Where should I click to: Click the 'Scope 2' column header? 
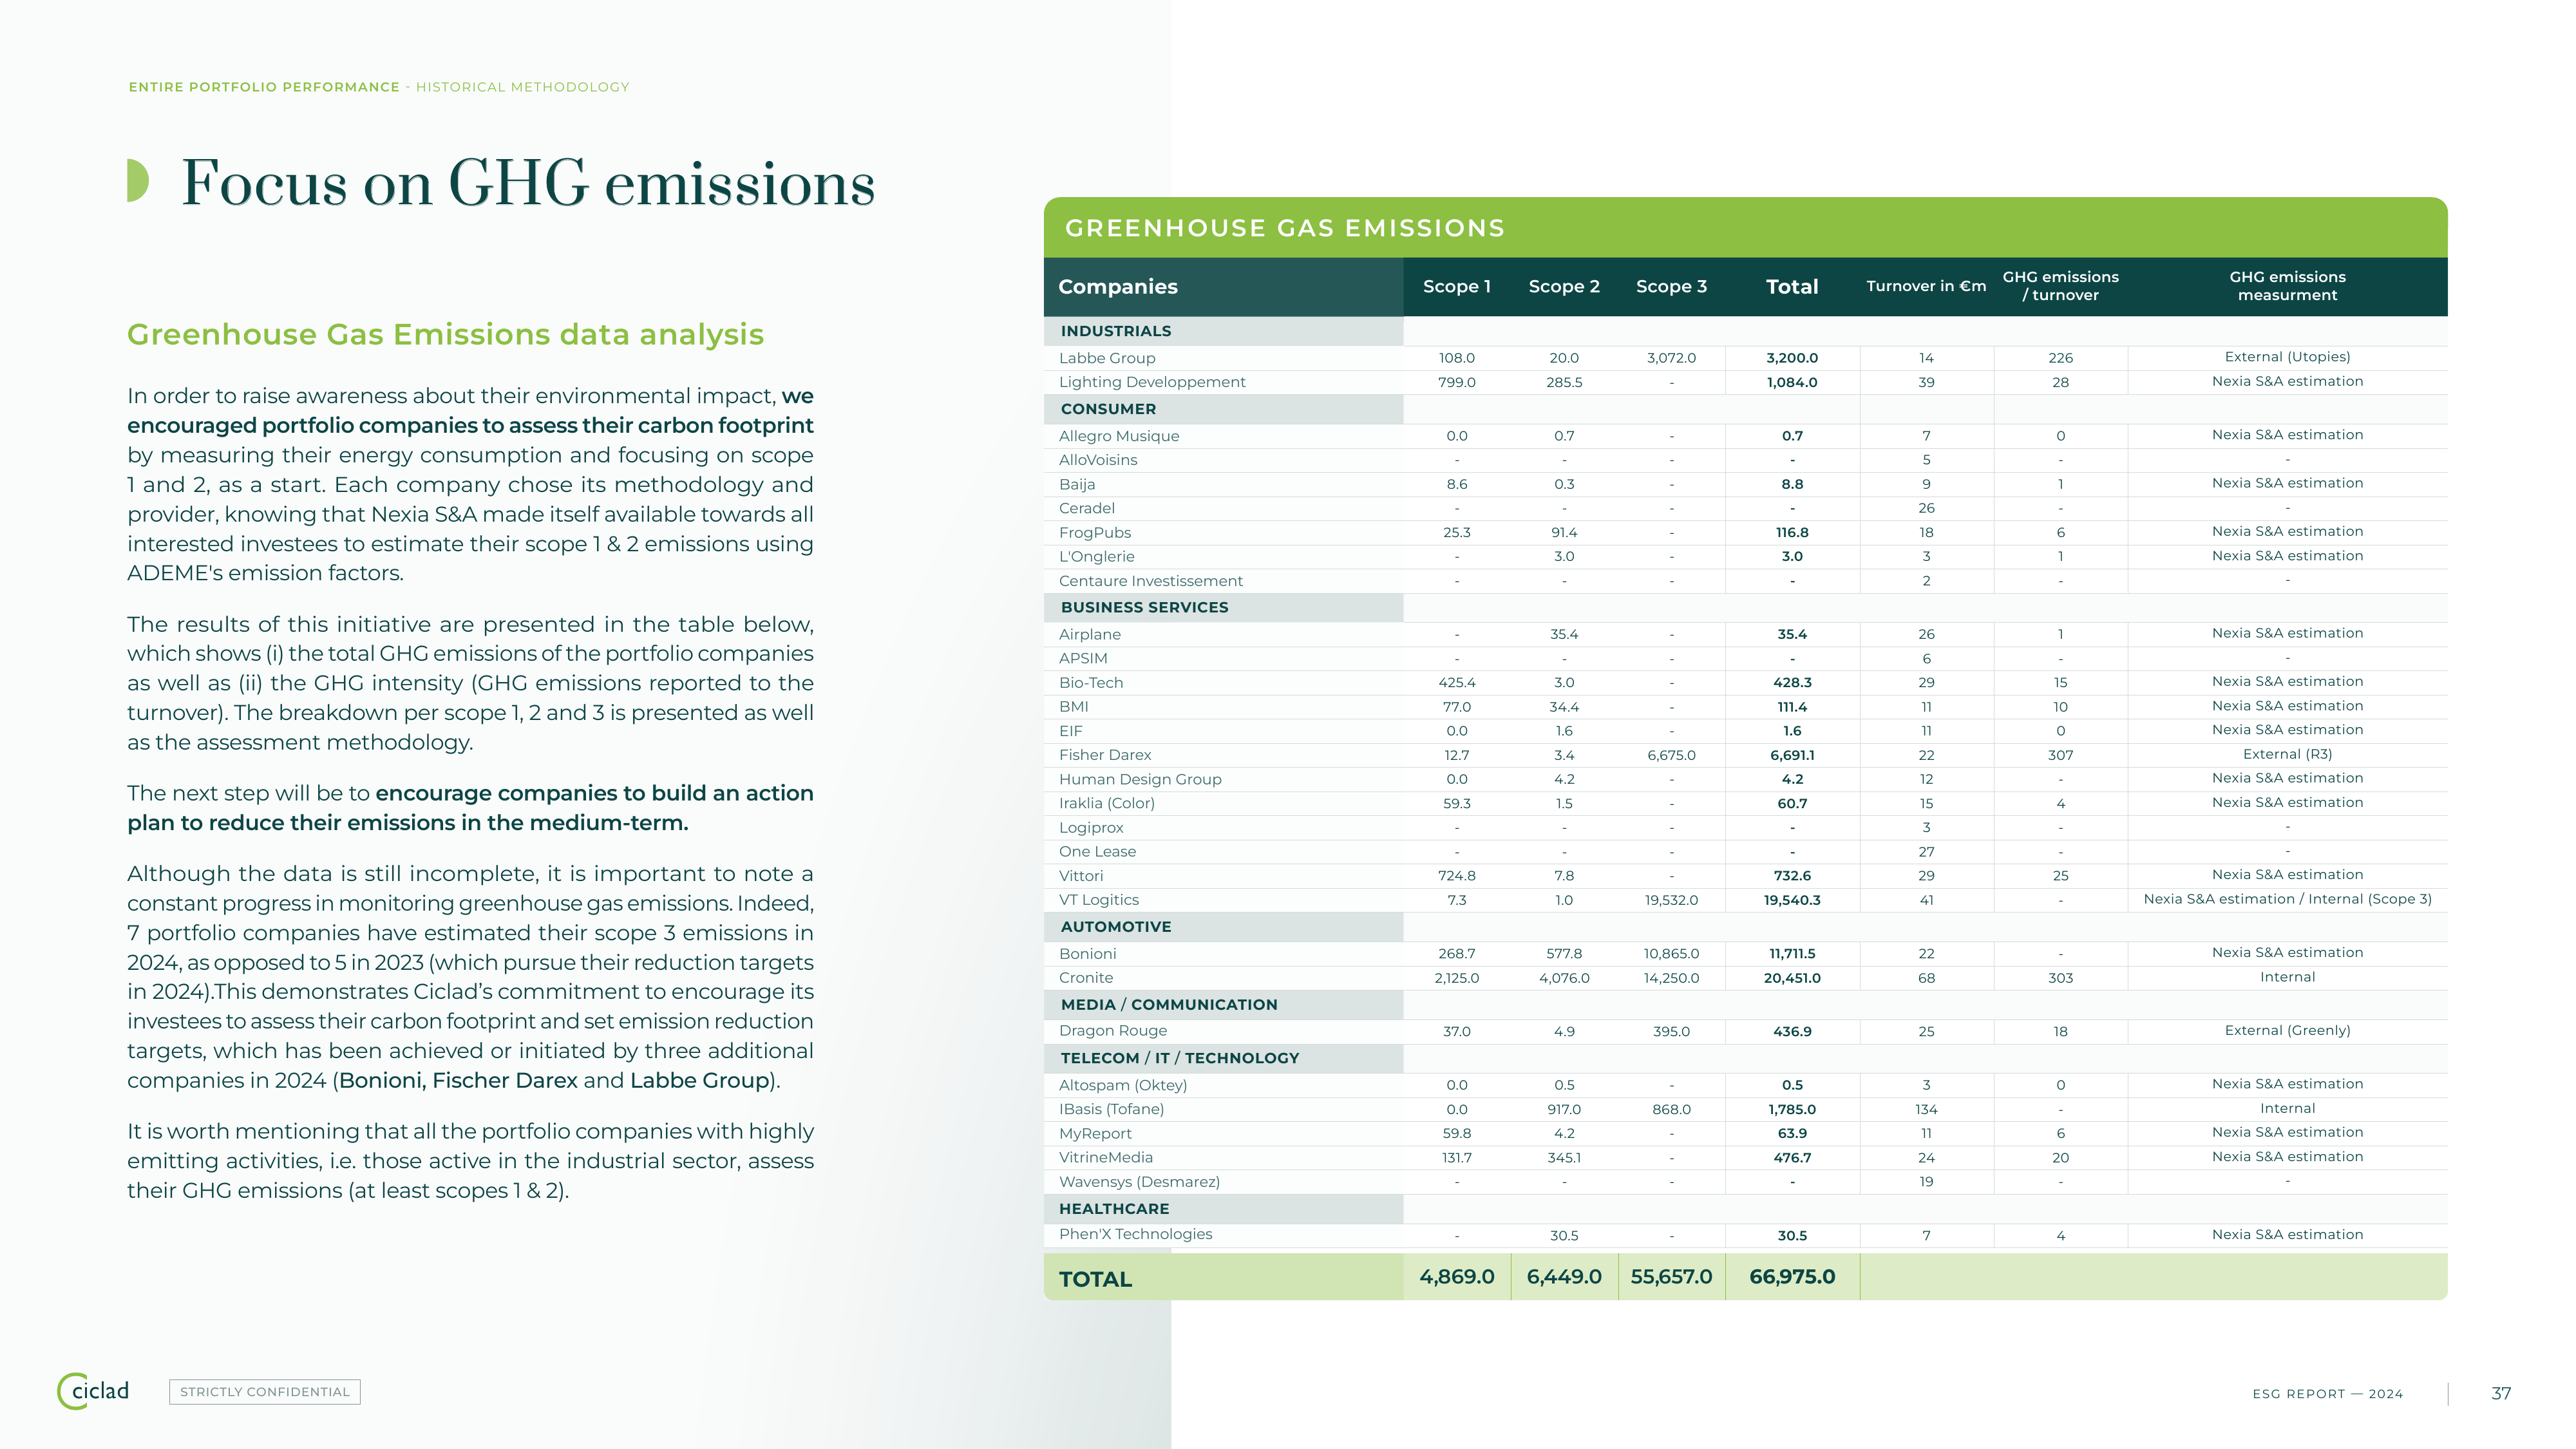click(1564, 286)
